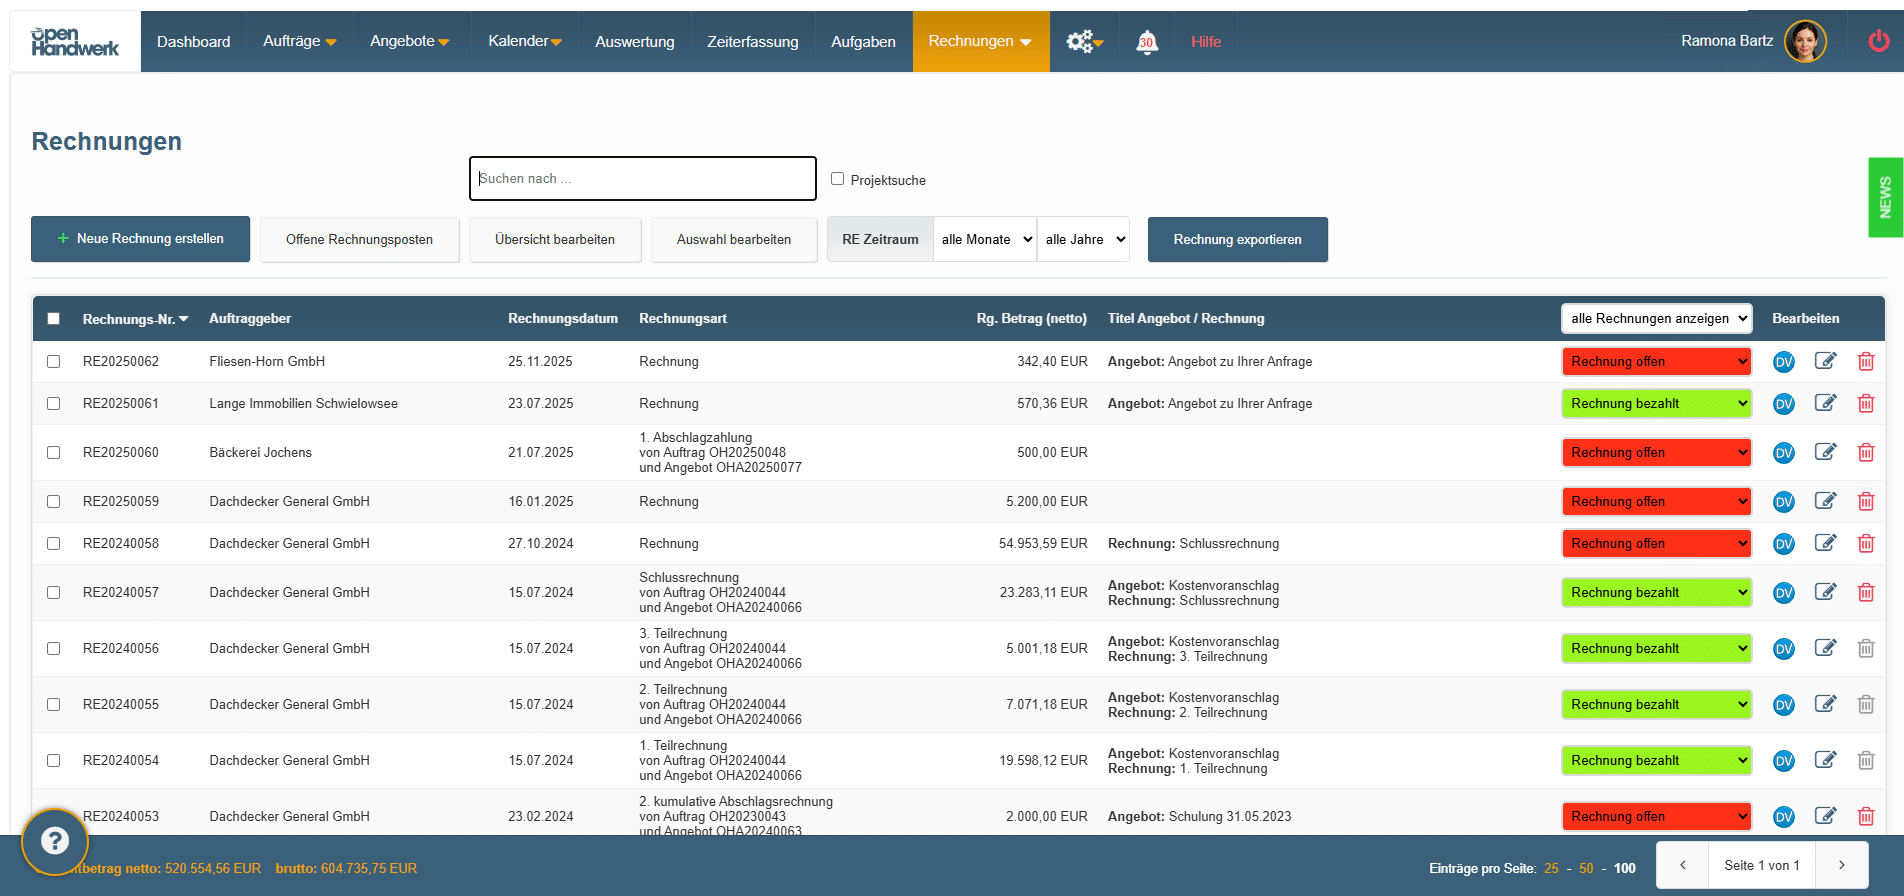Expand the 'alle Jahre' year dropdown
1904x896 pixels.
1083,240
